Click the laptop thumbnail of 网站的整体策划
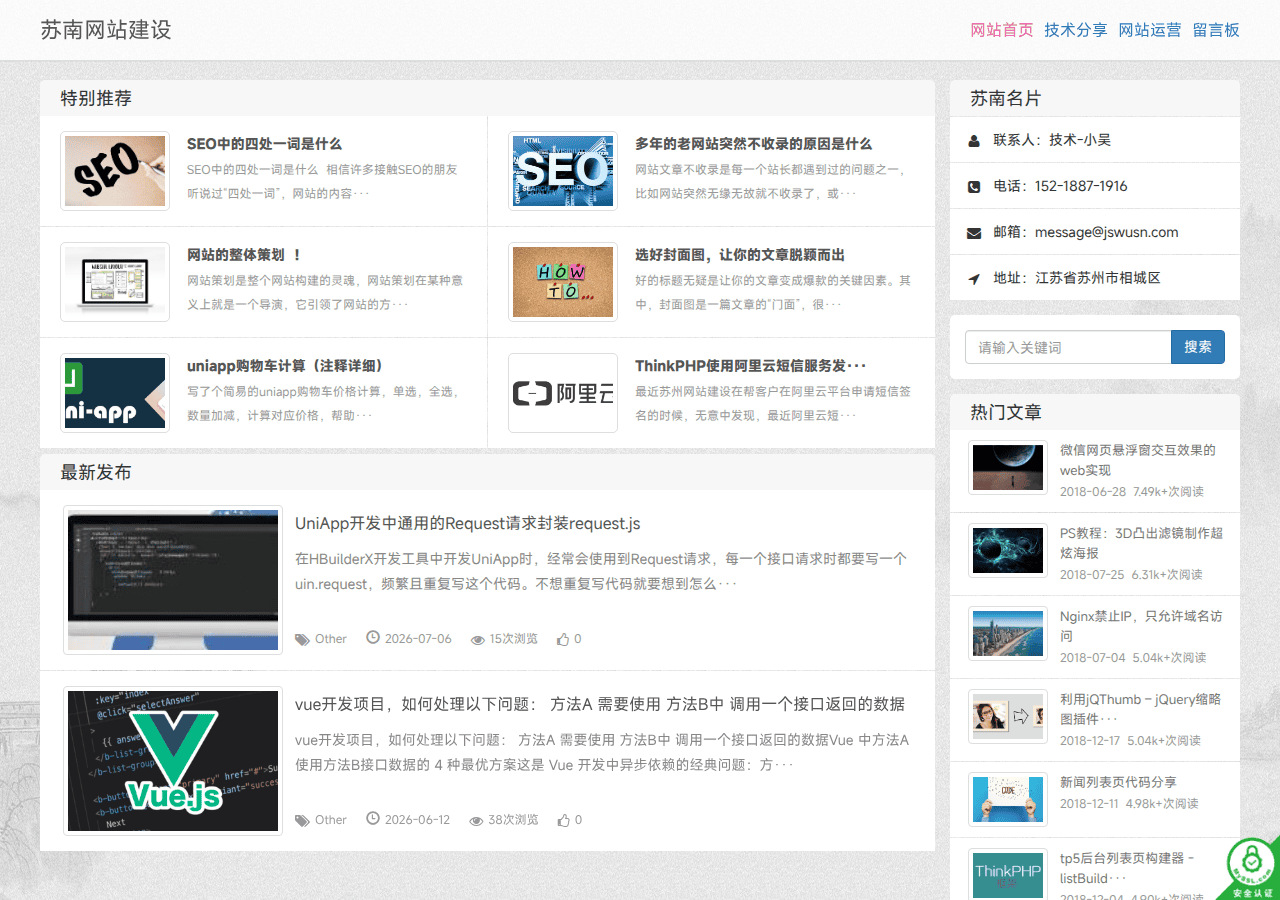This screenshot has height=900, width=1280. coord(115,282)
